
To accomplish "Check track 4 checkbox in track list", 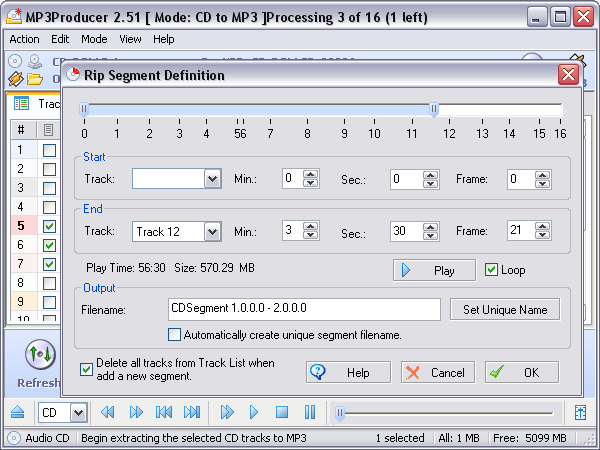I will (49, 207).
